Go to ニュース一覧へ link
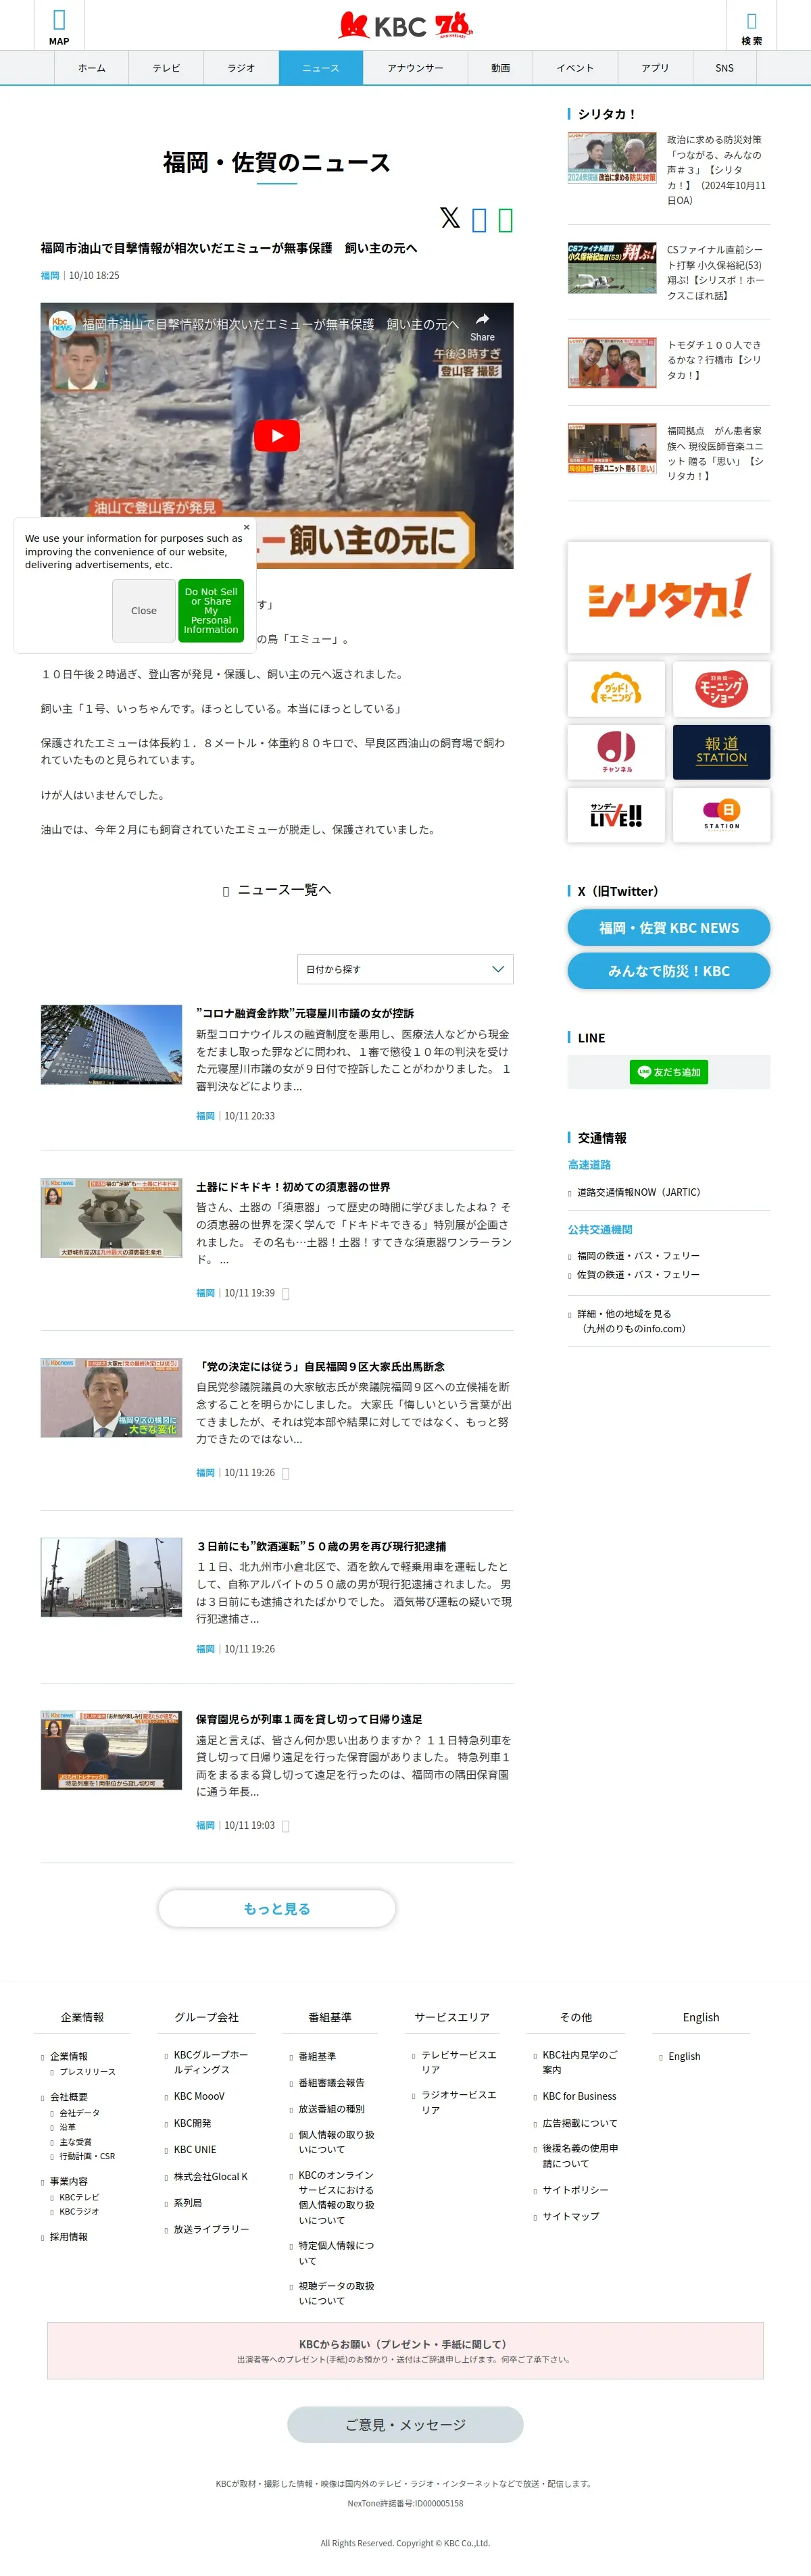Viewport: 811px width, 2576px height. pyautogui.click(x=277, y=890)
